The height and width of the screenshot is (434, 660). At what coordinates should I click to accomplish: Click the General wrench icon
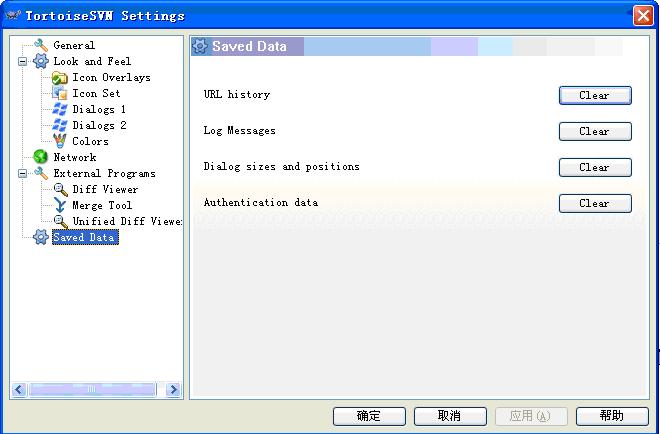point(41,45)
